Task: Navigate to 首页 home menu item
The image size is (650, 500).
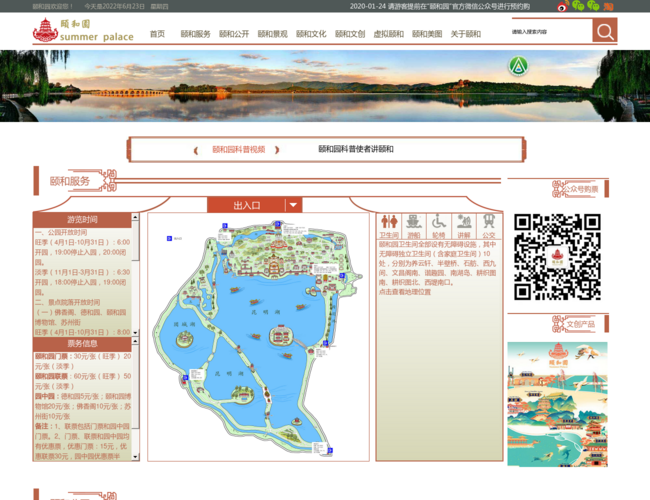Action: (157, 34)
